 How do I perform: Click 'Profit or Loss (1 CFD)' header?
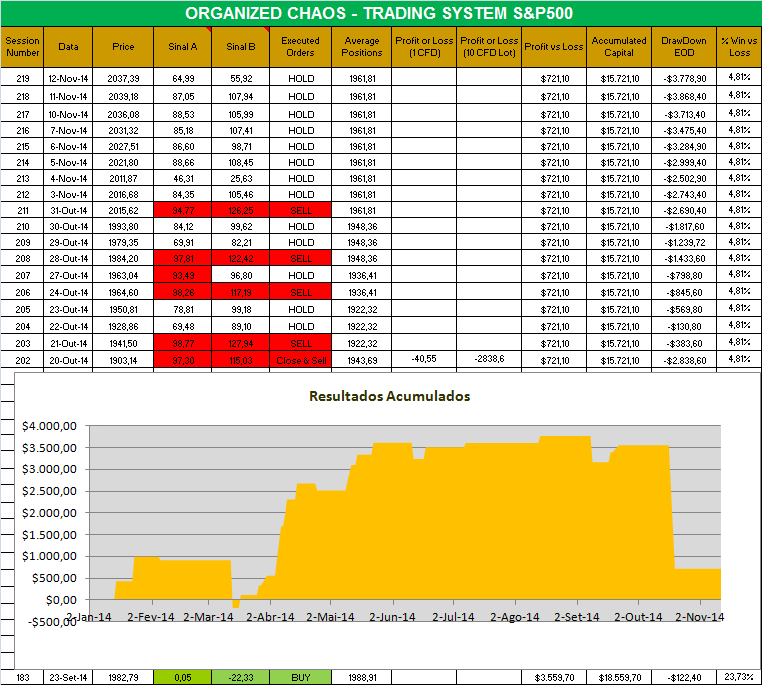(x=424, y=47)
